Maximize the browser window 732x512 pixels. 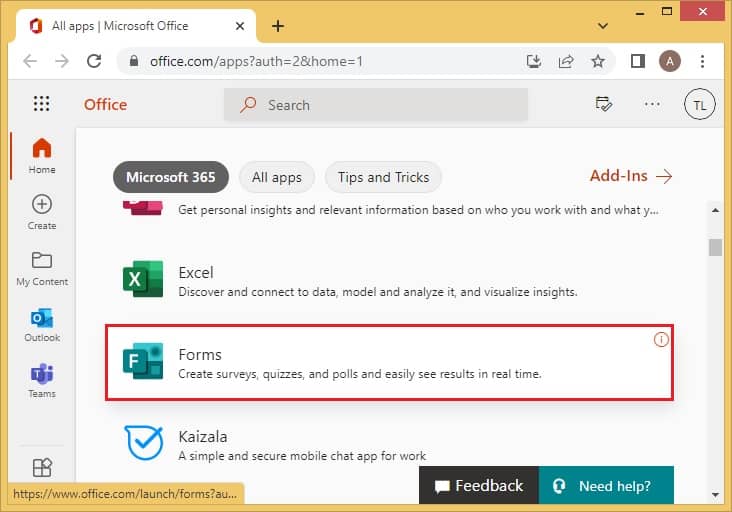click(667, 11)
